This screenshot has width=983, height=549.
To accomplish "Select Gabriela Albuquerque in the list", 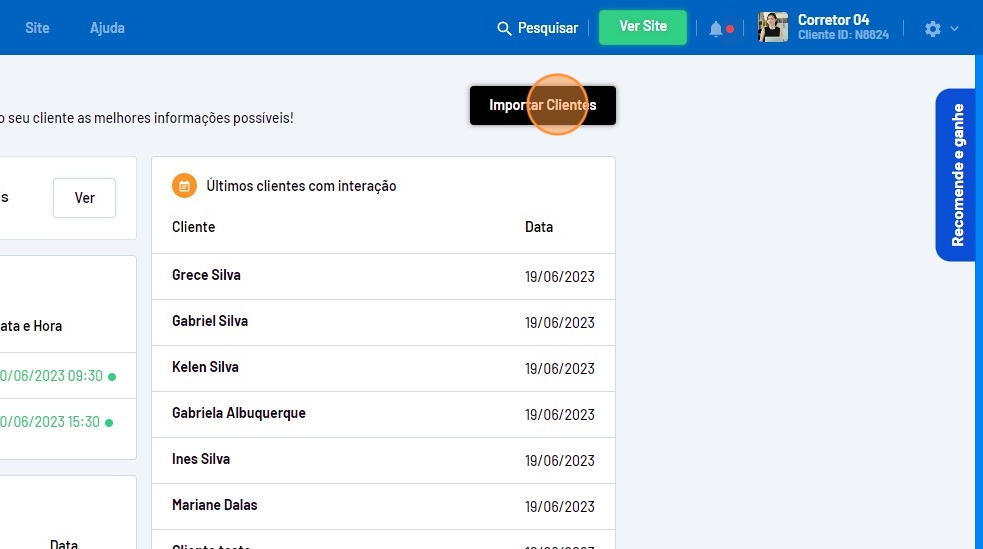I will 239,413.
